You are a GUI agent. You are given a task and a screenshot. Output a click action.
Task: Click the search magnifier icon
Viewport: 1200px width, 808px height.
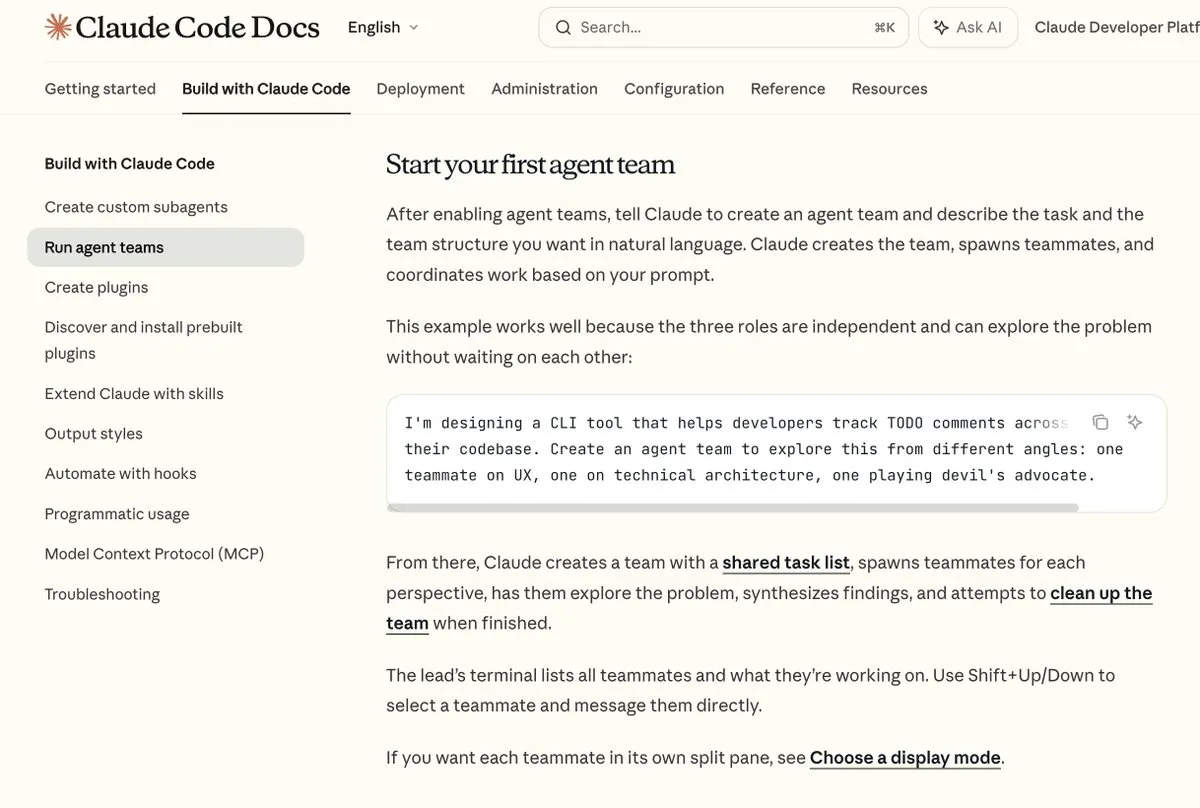563,28
